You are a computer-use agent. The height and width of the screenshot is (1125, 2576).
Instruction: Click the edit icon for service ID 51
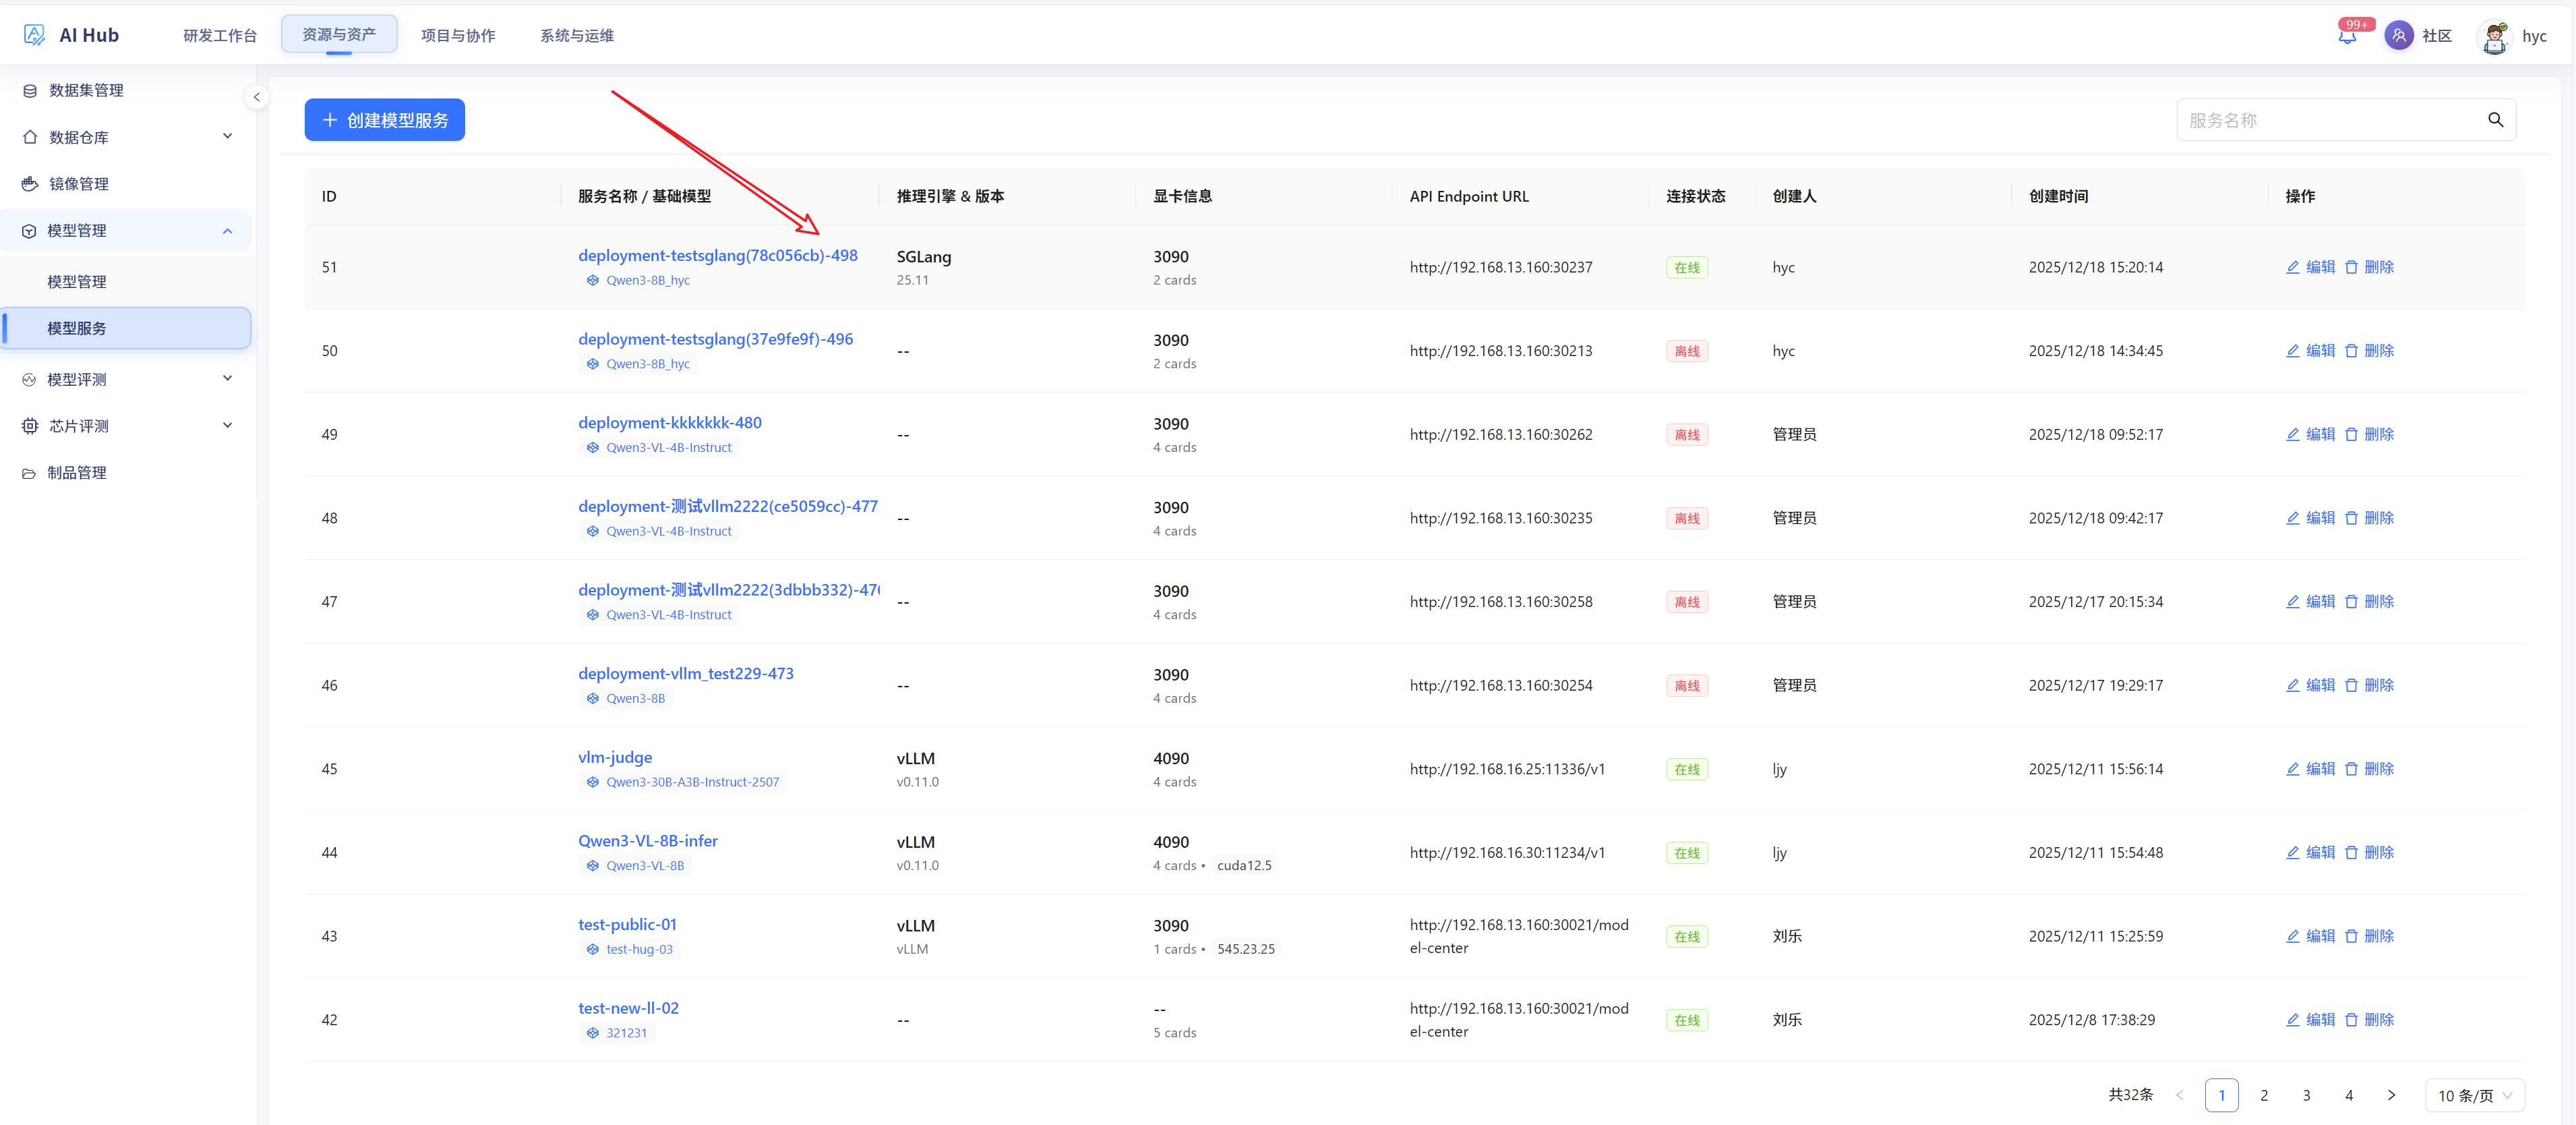[2293, 267]
